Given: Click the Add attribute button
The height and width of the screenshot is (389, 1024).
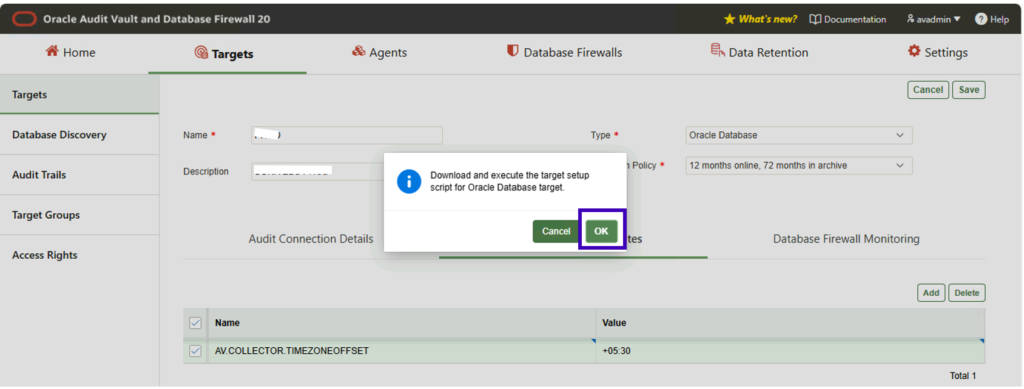Looking at the screenshot, I should tap(931, 293).
